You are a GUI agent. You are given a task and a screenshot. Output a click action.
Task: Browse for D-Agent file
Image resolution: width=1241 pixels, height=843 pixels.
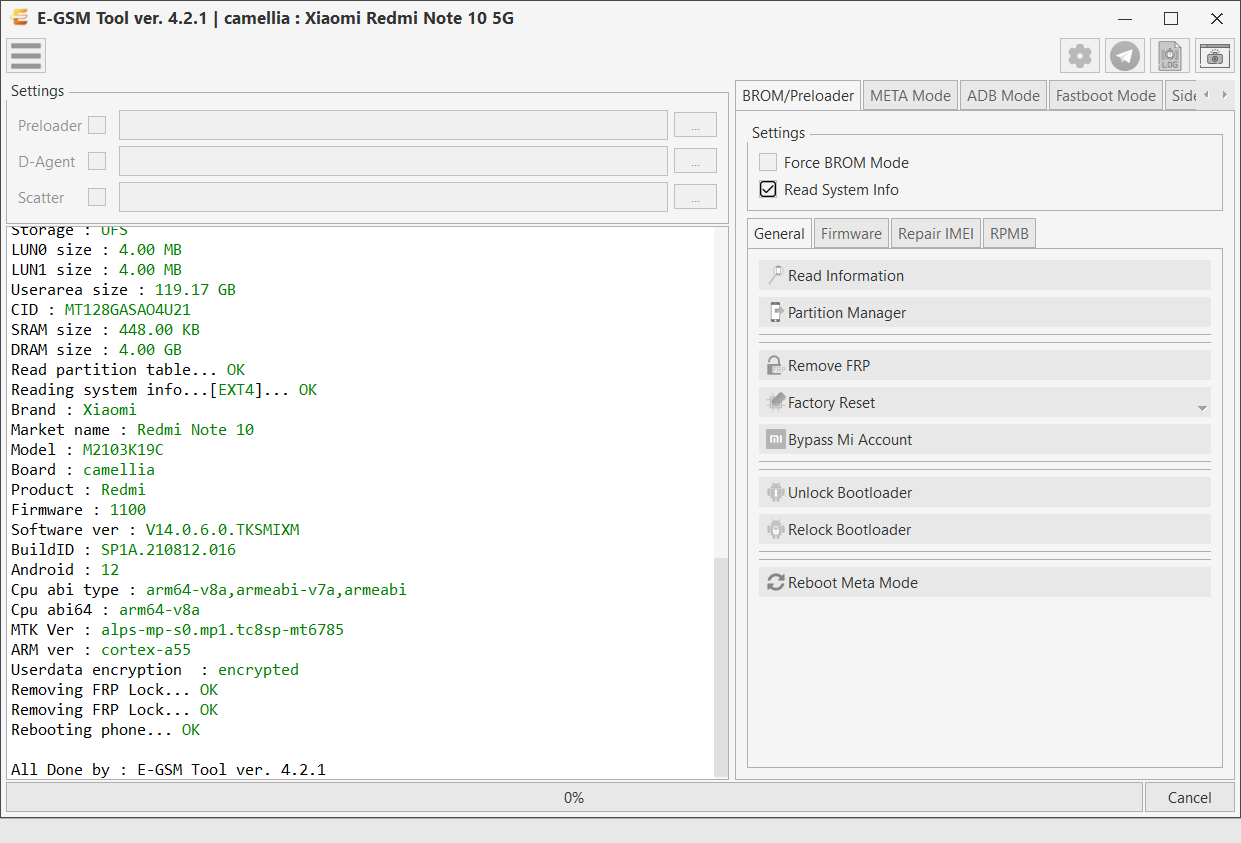(x=695, y=161)
